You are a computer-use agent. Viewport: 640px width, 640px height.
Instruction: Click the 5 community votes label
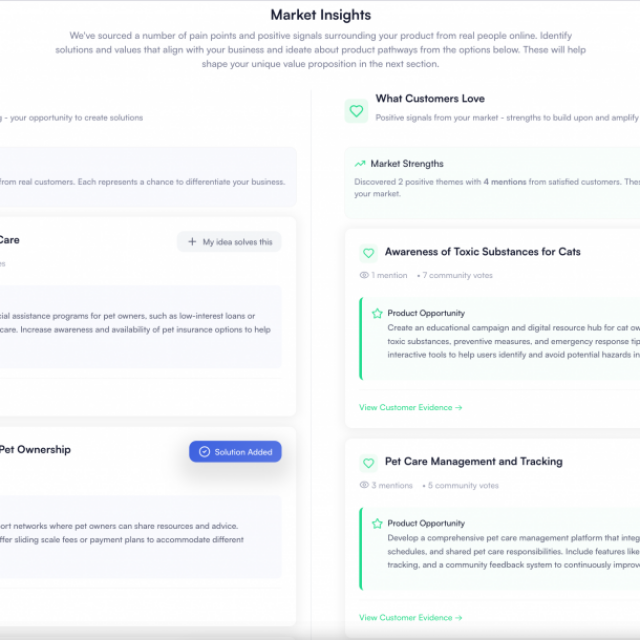coord(463,485)
